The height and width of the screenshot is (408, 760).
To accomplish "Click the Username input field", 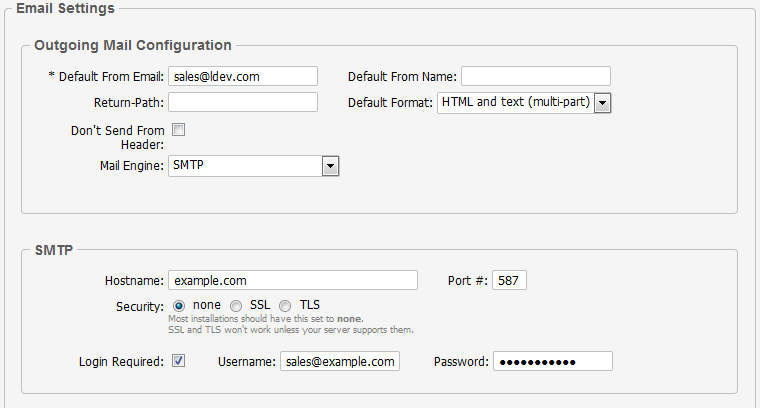I will pyautogui.click(x=339, y=361).
